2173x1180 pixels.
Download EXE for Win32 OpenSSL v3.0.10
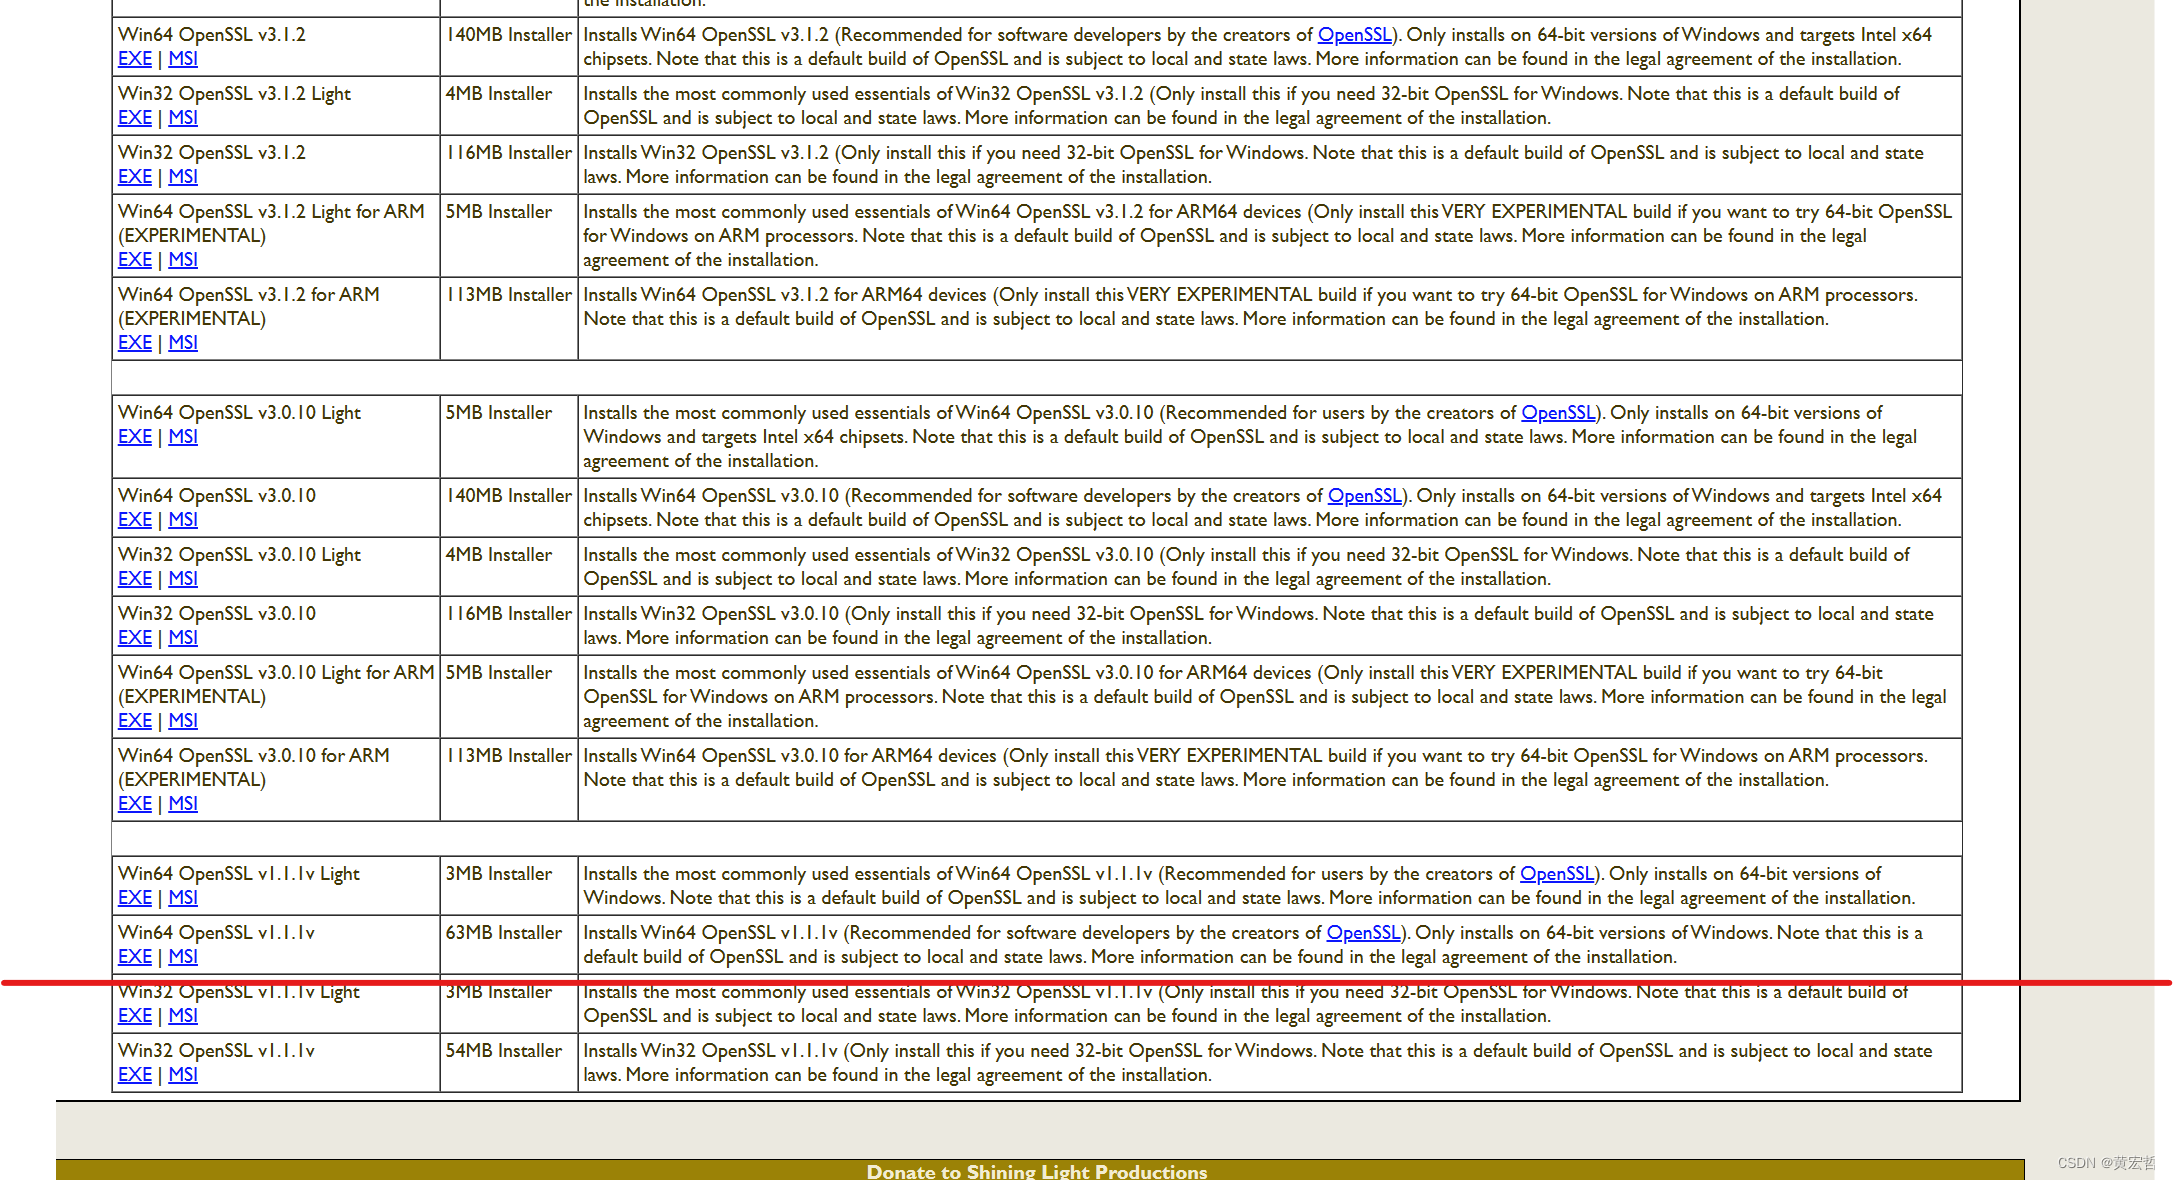135,638
